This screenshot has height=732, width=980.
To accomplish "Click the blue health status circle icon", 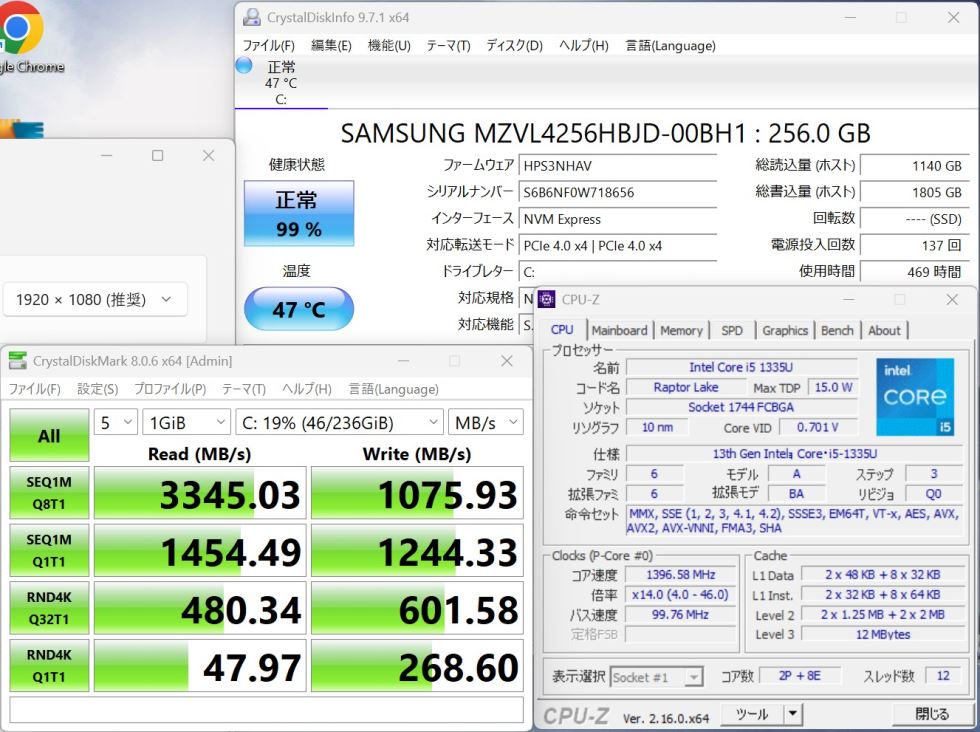I will [244, 65].
